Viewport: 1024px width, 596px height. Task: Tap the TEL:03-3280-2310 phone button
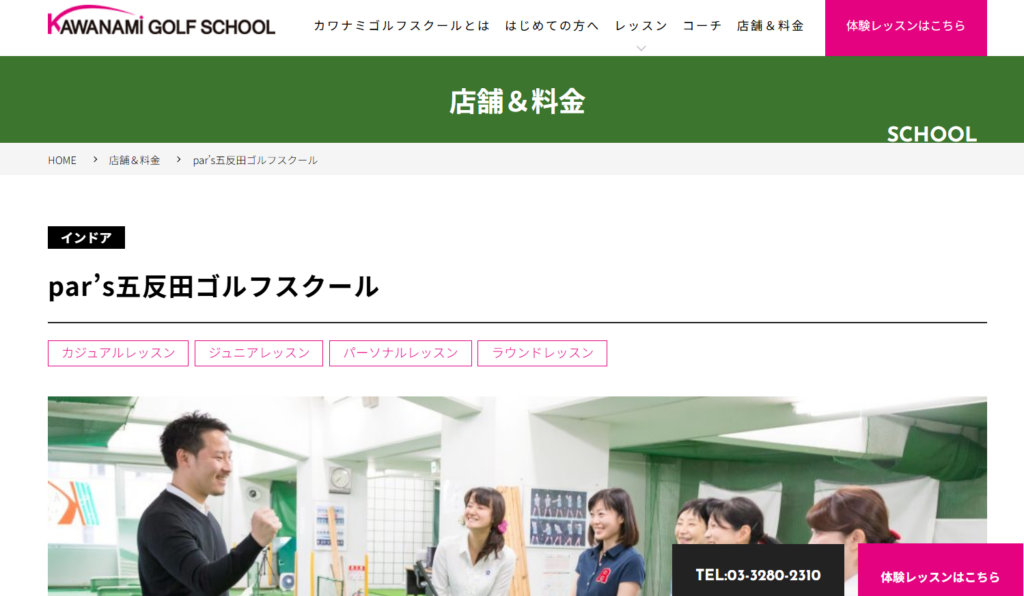pos(758,575)
